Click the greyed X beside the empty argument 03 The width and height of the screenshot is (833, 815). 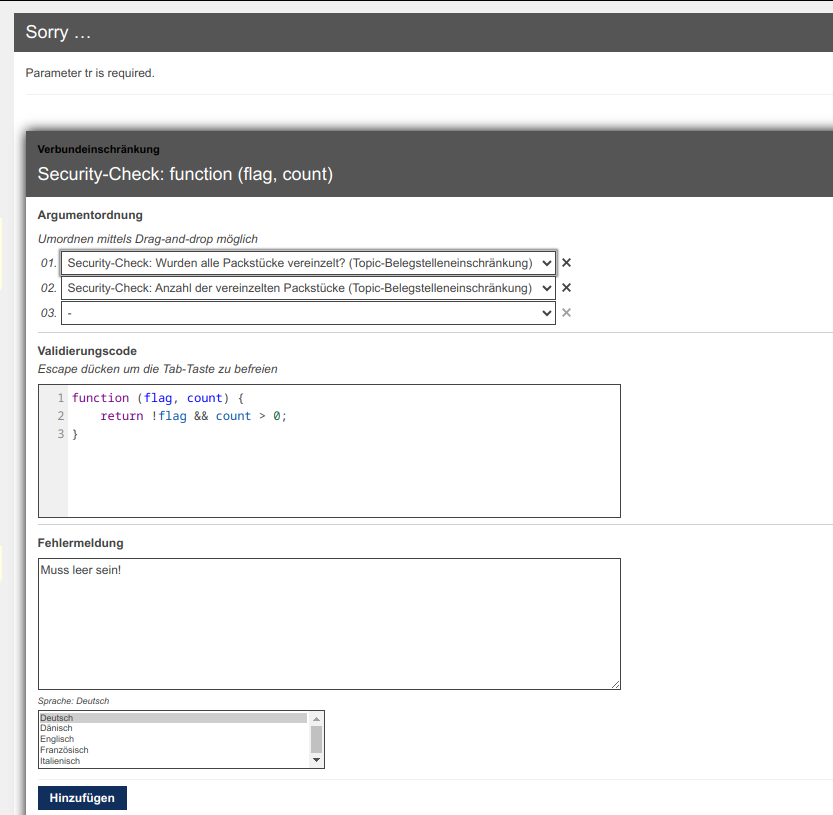pyautogui.click(x=566, y=313)
